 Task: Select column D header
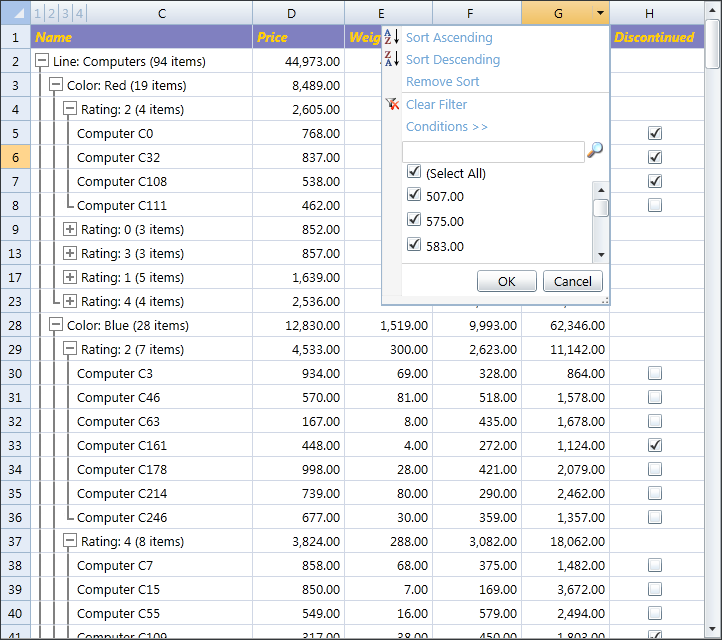(298, 13)
